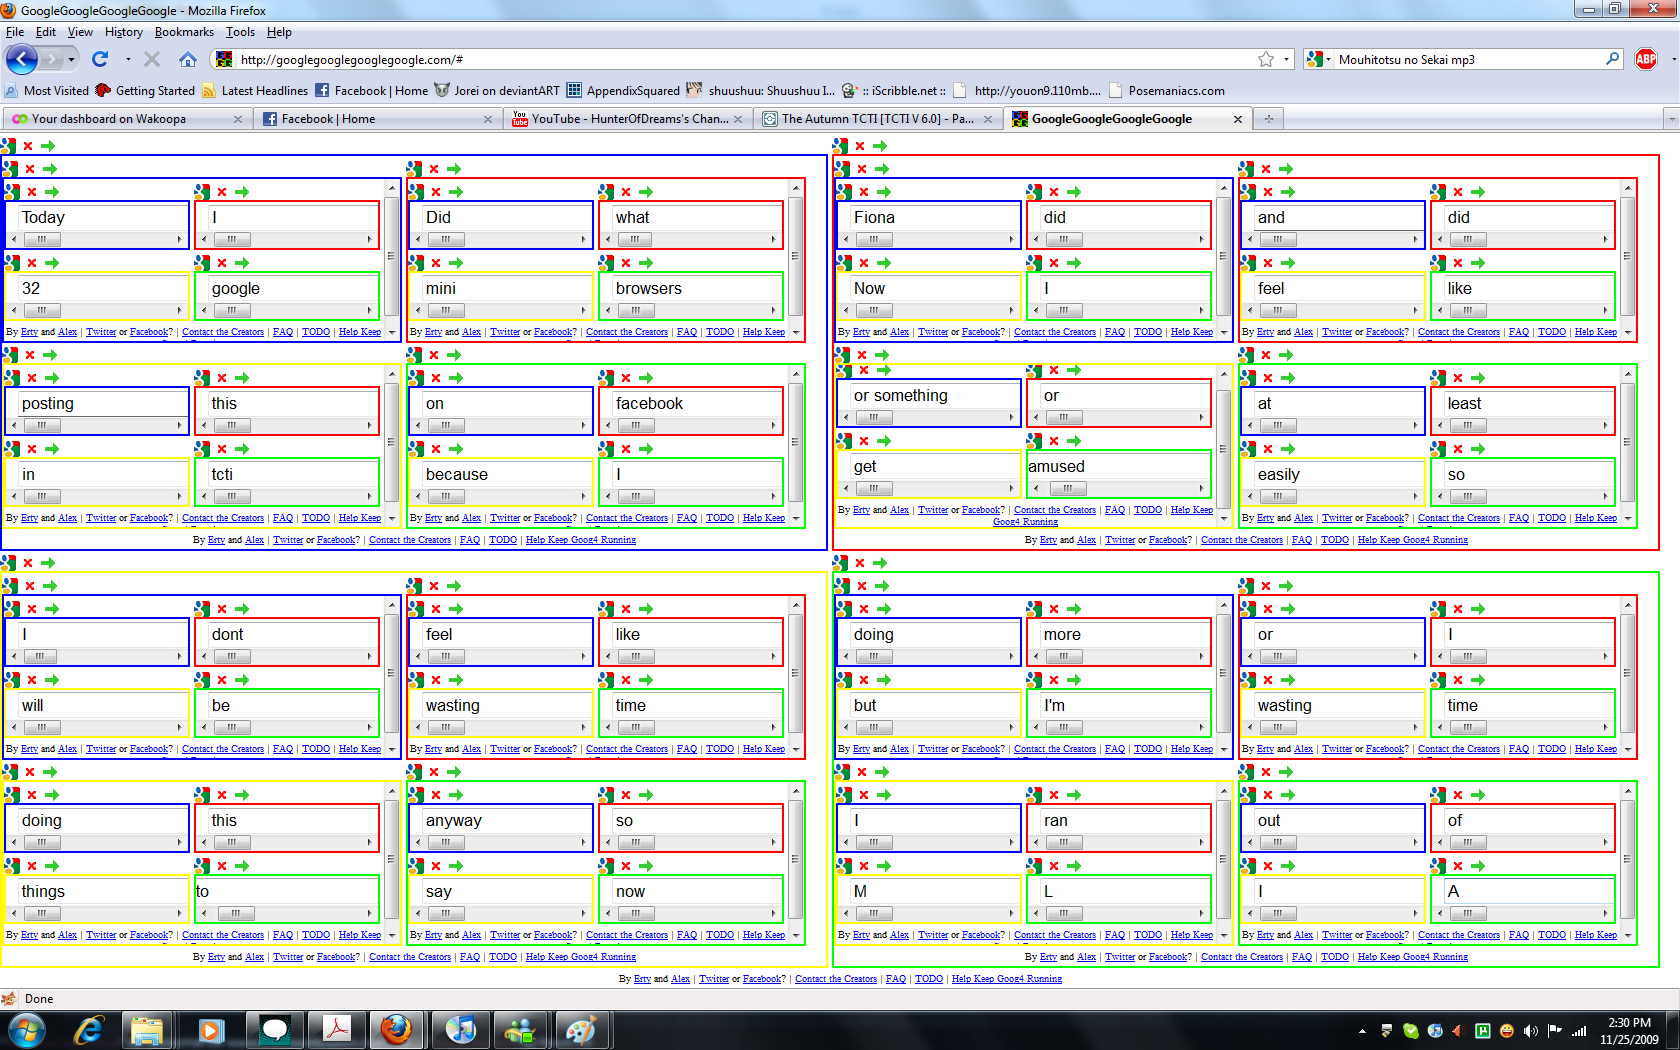Launch Internet Explorer from the taskbar
Screen dimensions: 1680x1050
(88, 1030)
